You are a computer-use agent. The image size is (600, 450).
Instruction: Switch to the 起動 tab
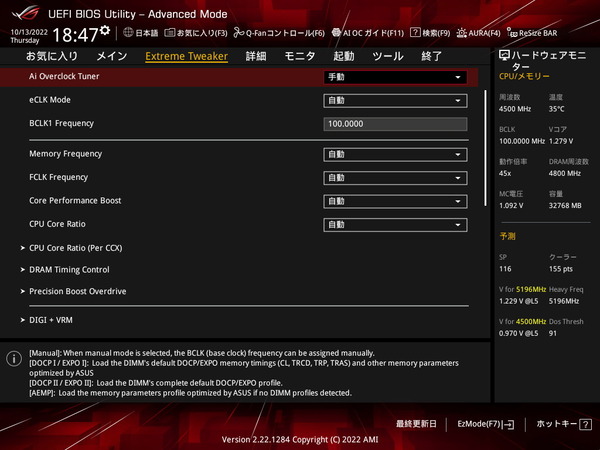(343, 56)
